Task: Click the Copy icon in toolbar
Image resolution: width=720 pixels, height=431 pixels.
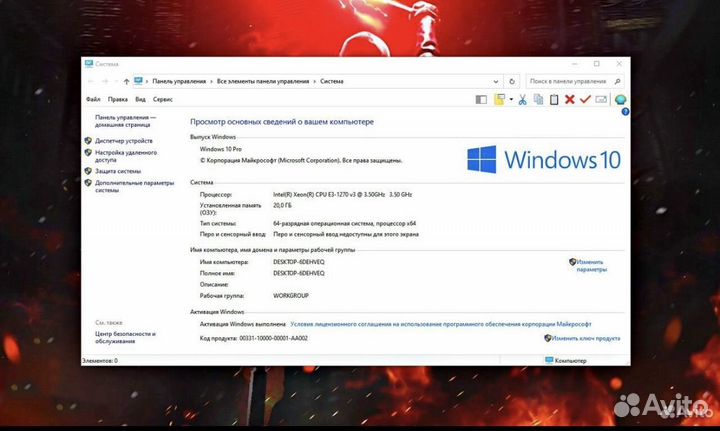Action: [x=539, y=99]
